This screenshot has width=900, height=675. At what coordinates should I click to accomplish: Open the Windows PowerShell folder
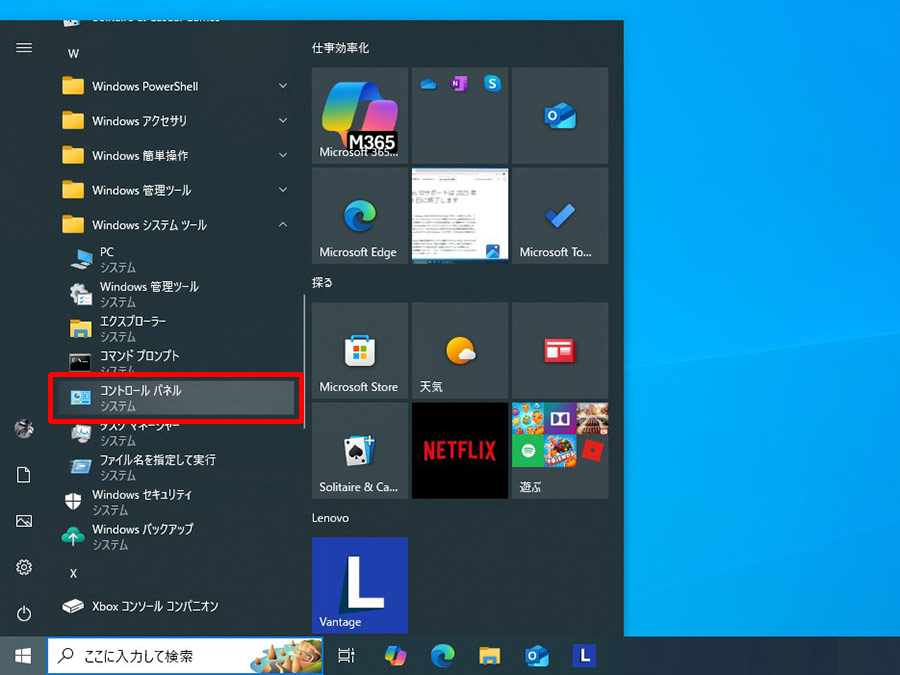174,86
